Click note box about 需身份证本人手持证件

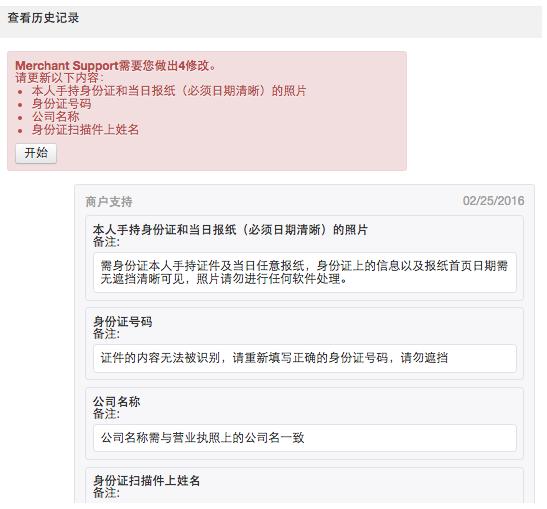click(x=305, y=272)
